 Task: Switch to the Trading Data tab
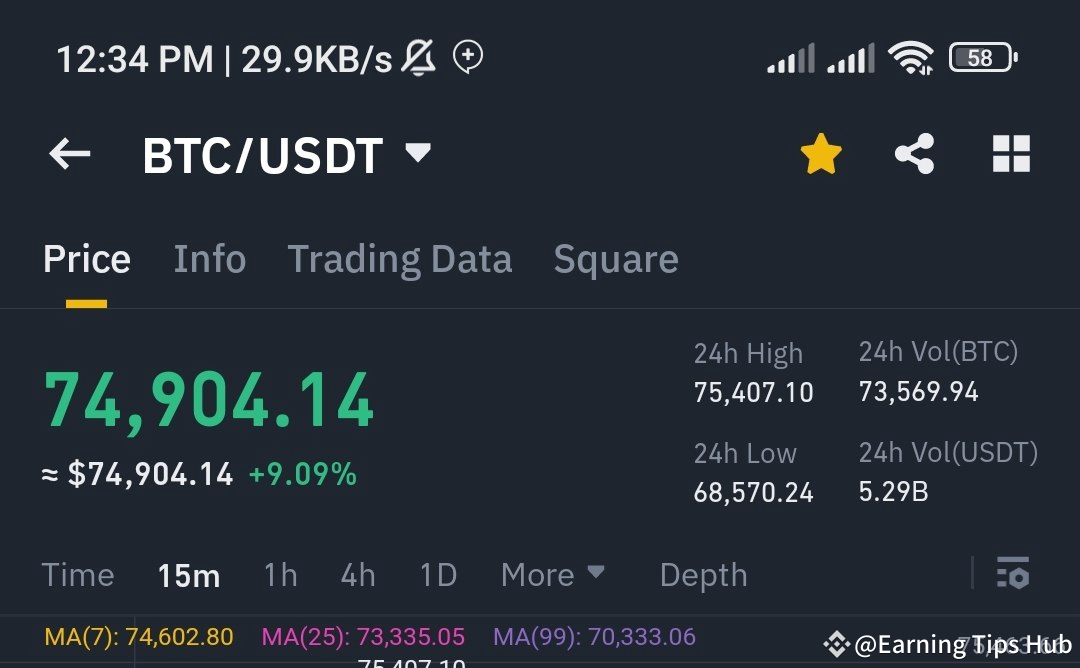pos(400,258)
